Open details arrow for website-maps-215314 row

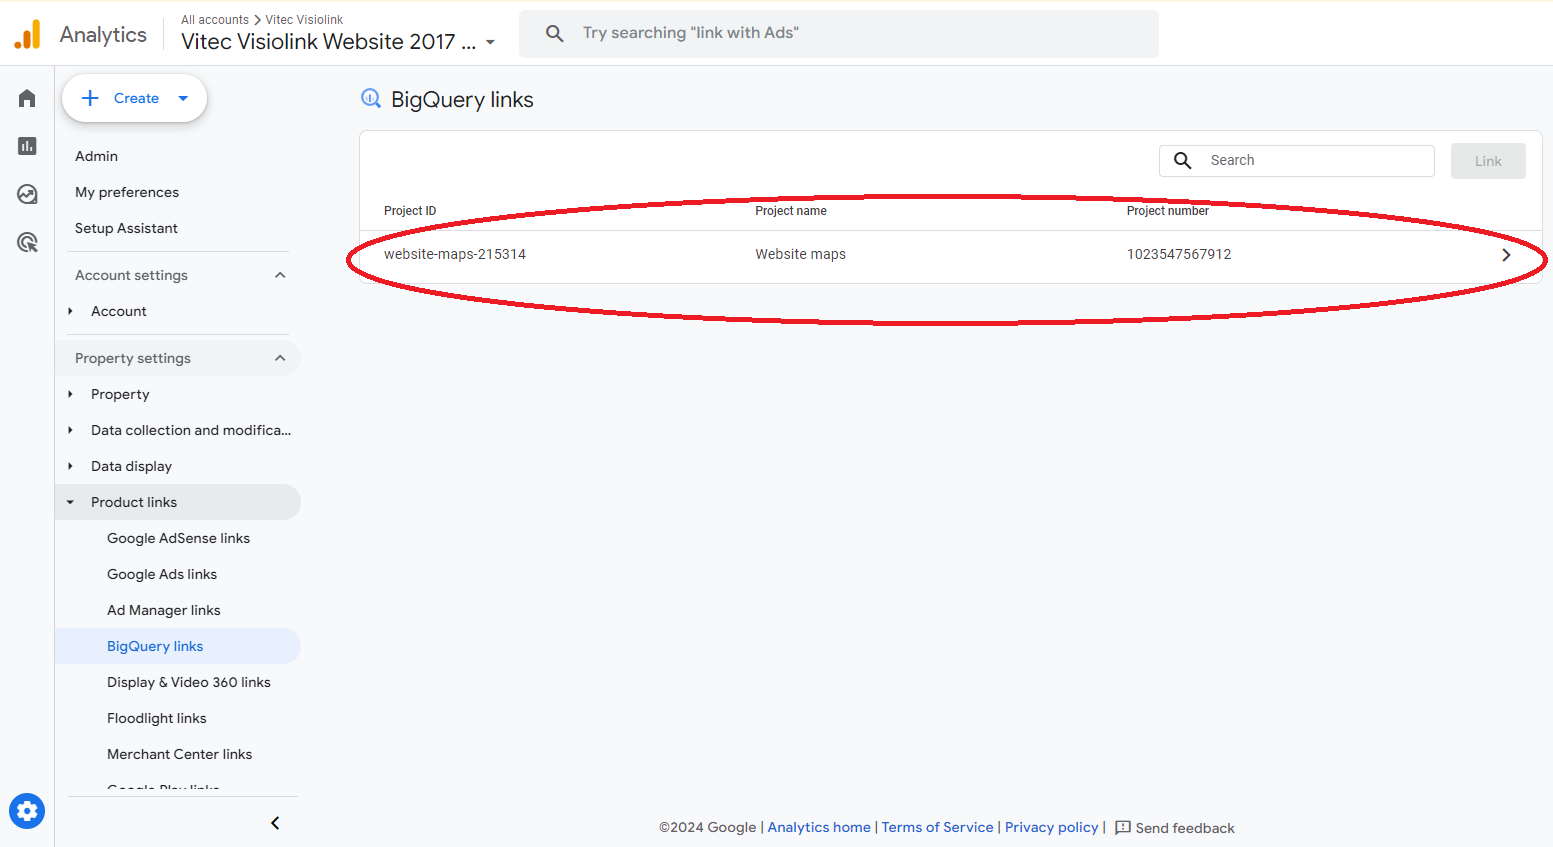tap(1506, 255)
